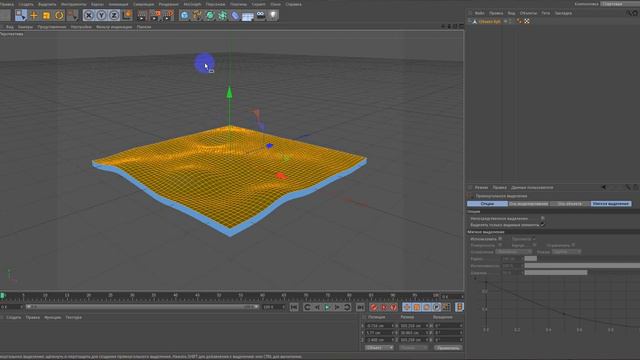Open the third attribute tab before Мягкое выделение
This screenshot has width=640, height=360.
pos(570,203)
